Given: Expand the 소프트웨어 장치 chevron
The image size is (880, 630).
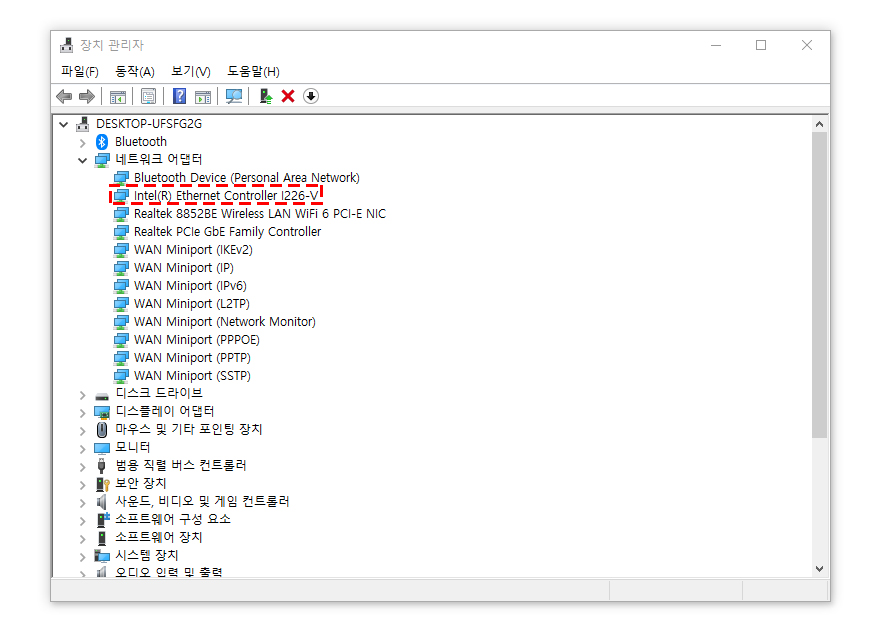Looking at the screenshot, I should [82, 539].
